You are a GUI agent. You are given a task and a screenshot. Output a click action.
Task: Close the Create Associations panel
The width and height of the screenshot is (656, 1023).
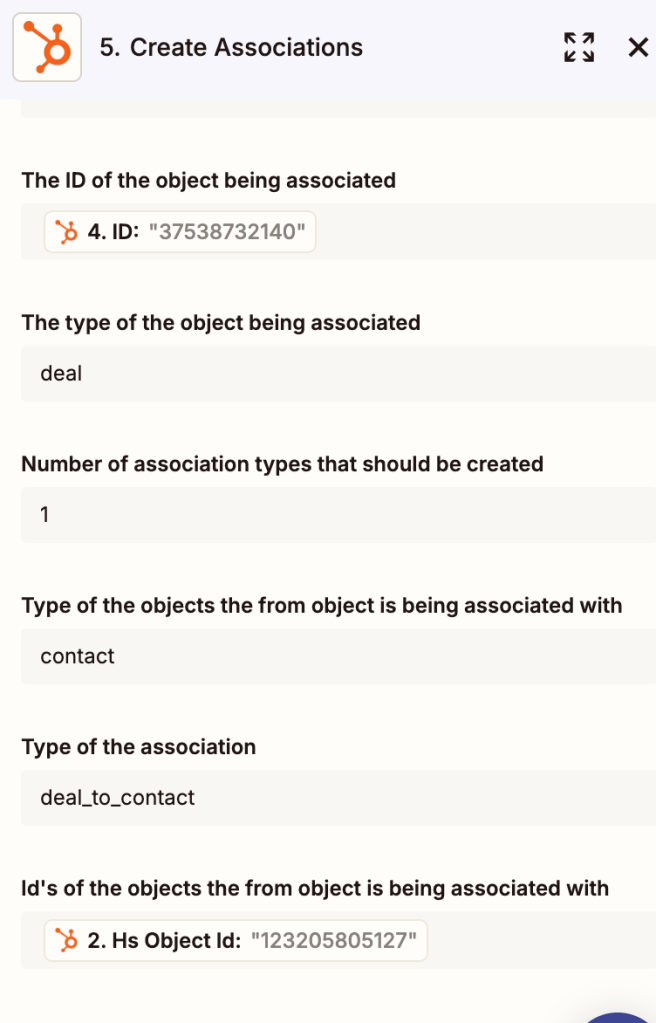(x=637, y=47)
